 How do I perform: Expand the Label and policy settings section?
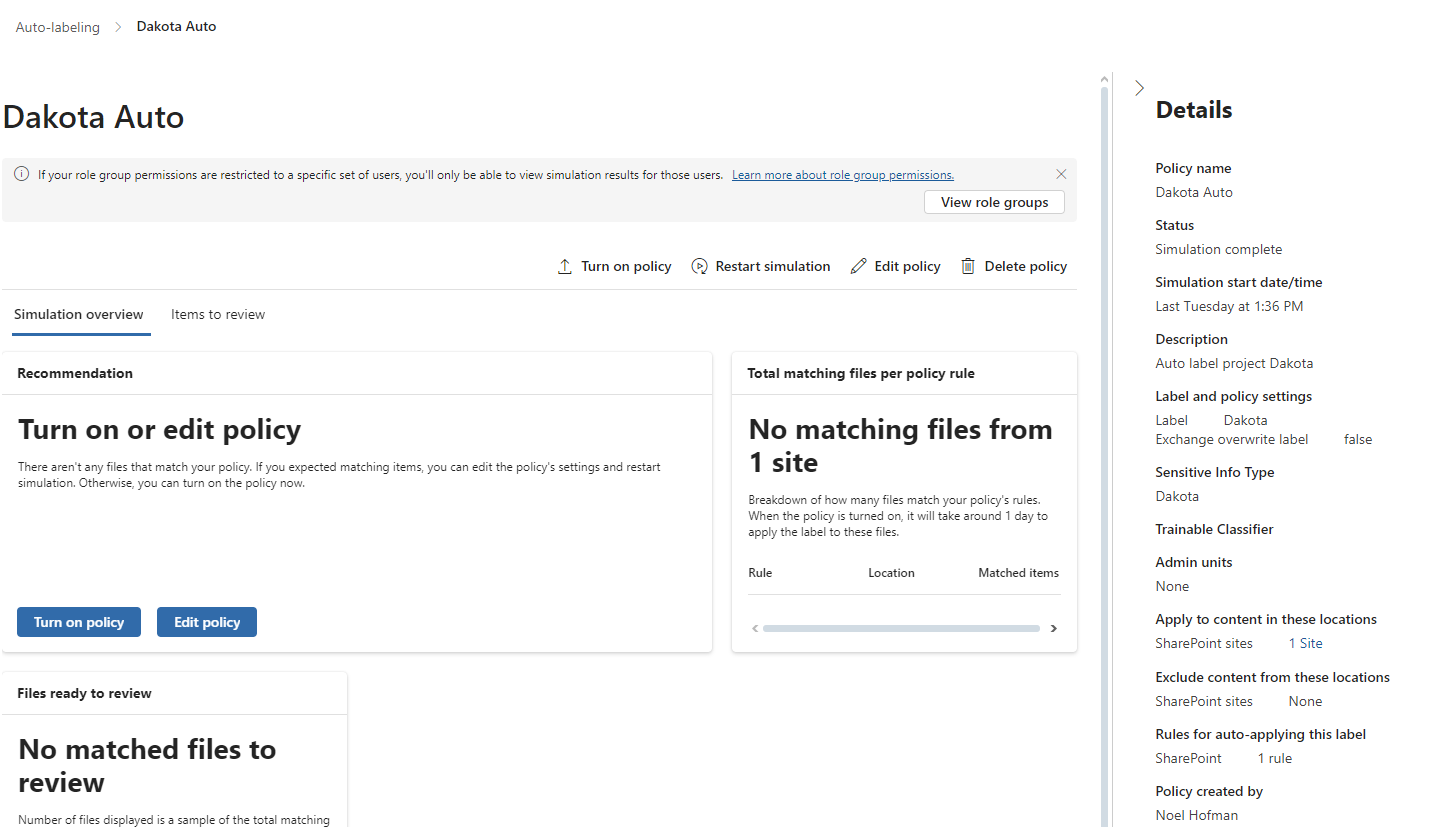point(1233,396)
